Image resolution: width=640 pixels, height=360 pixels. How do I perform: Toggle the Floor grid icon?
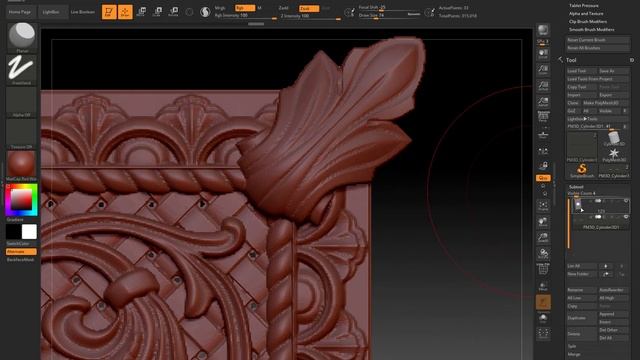click(x=543, y=135)
